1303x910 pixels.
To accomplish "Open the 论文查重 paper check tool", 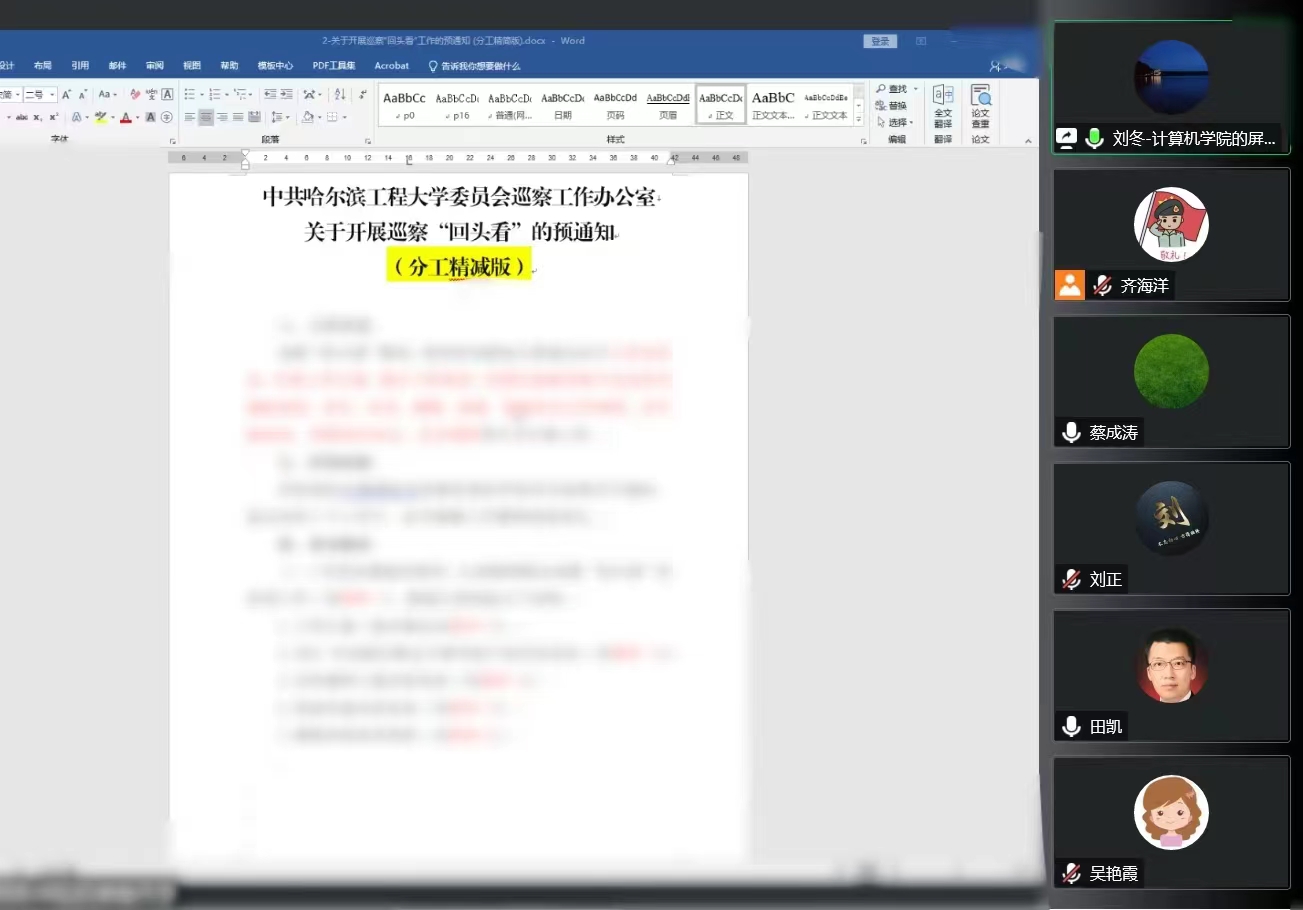I will 980,106.
